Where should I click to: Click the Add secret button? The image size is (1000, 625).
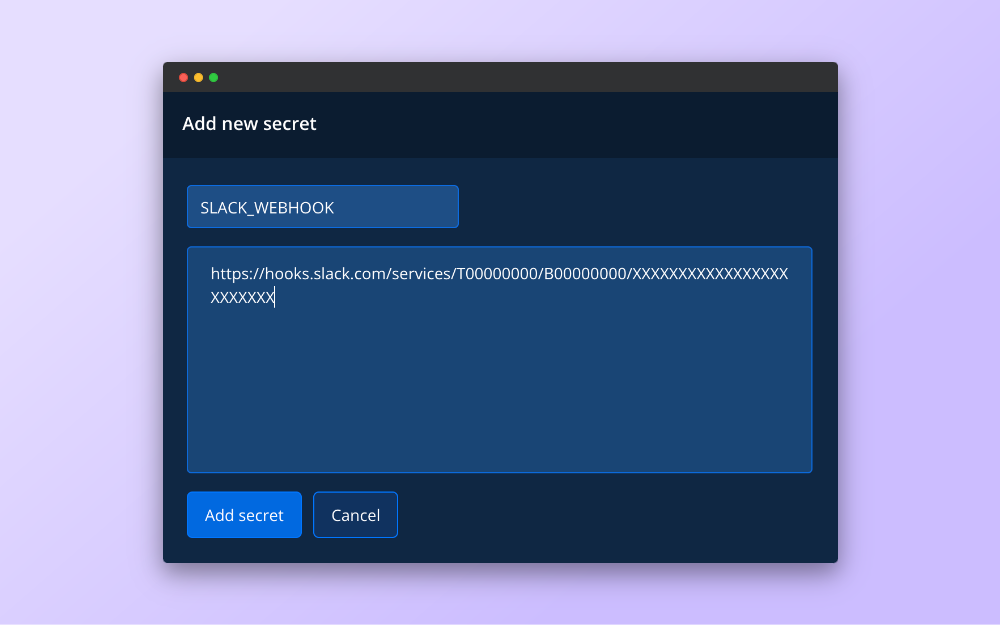coord(244,515)
